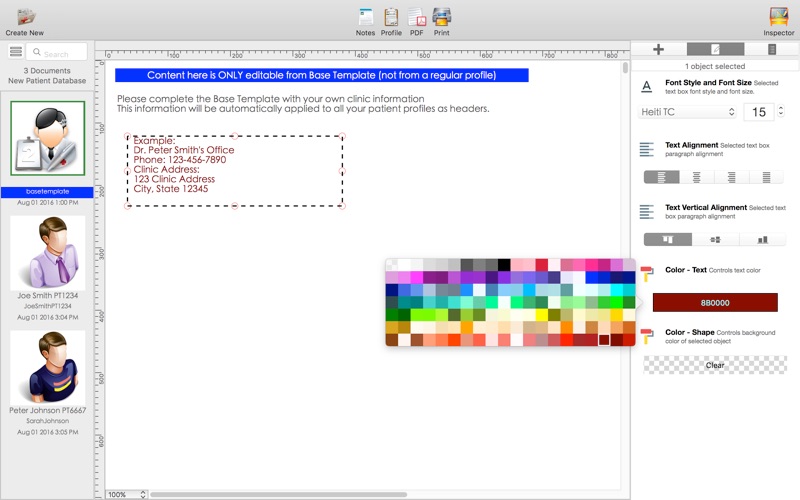This screenshot has height=500, width=800.
Task: Toggle the Inspector panel icon
Action: click(x=779, y=17)
